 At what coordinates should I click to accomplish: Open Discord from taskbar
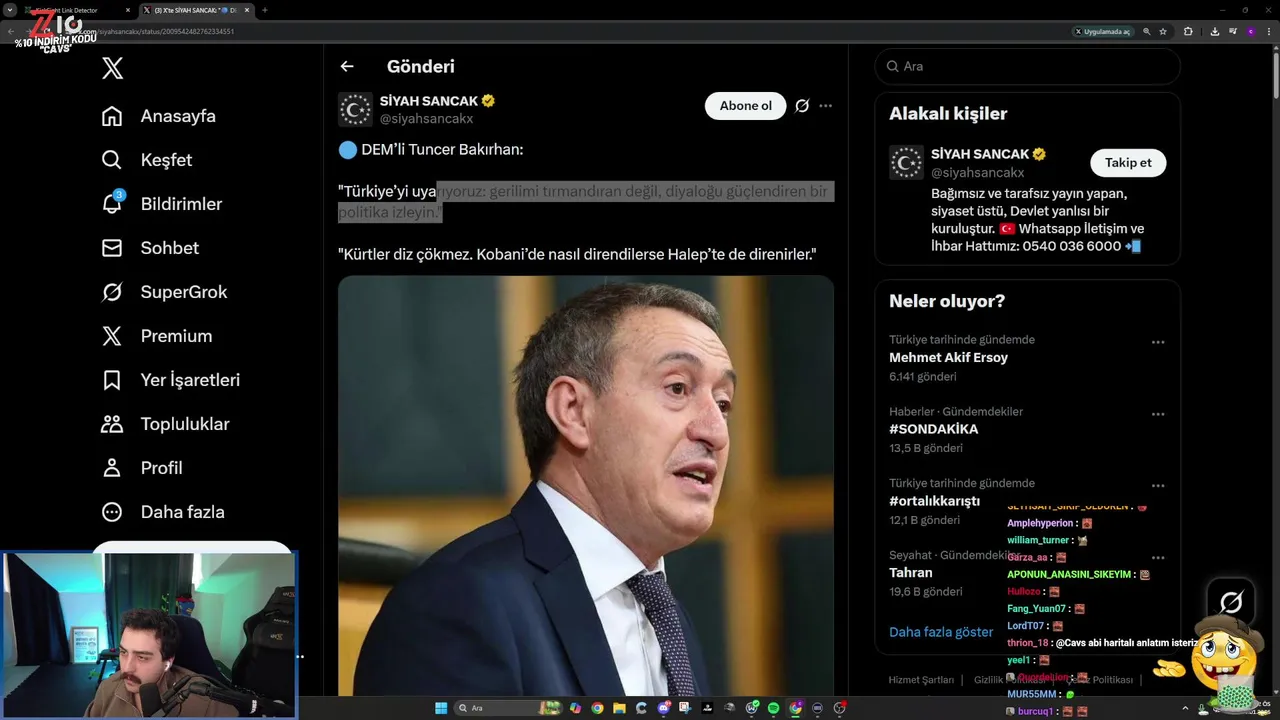664,708
